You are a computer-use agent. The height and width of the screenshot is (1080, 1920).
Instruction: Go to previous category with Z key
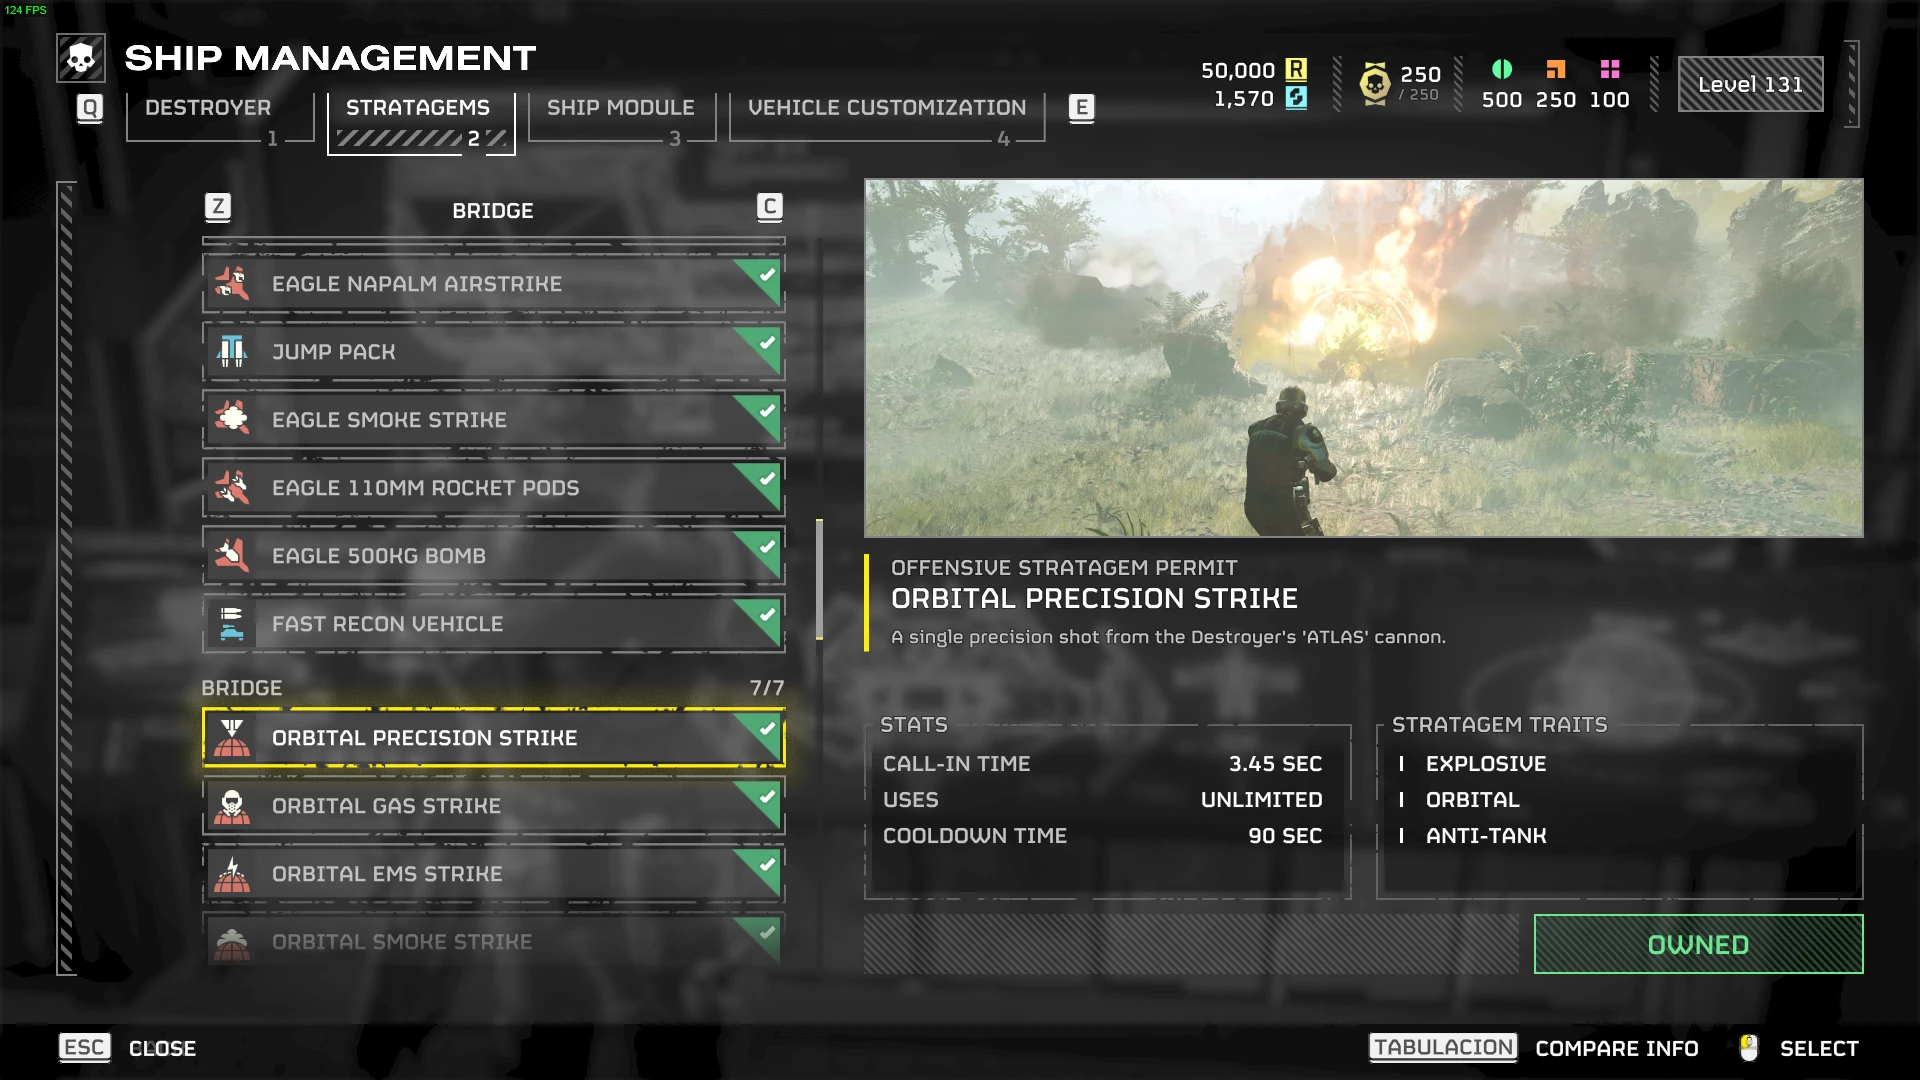[218, 208]
